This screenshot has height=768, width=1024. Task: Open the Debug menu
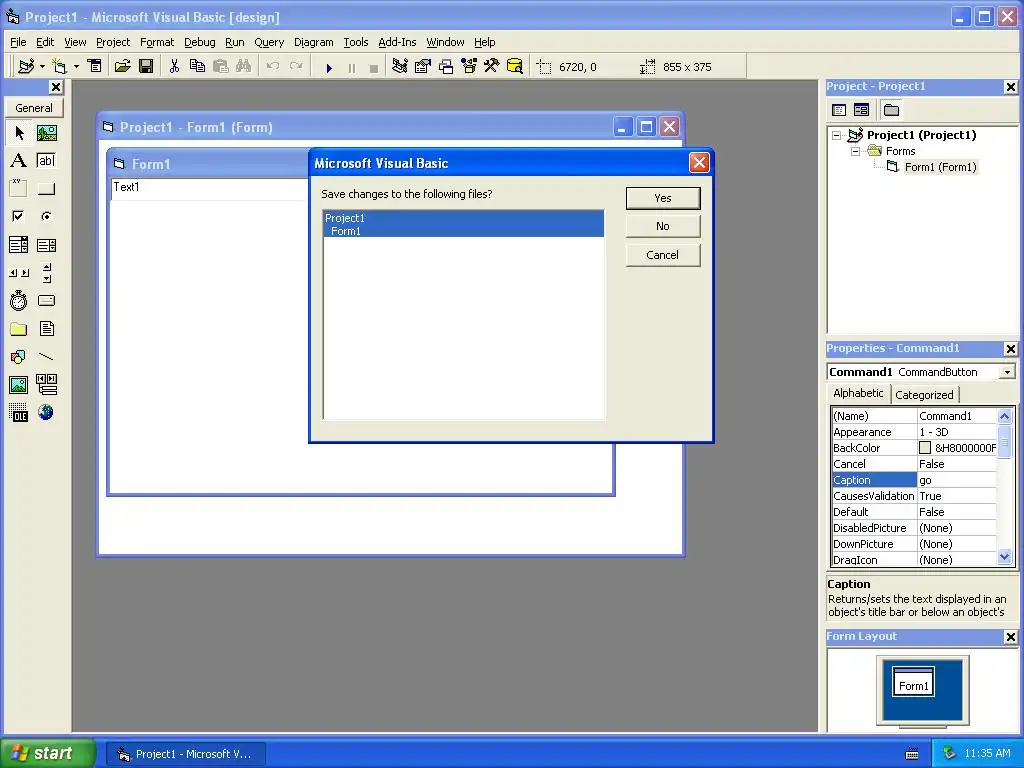tap(200, 42)
